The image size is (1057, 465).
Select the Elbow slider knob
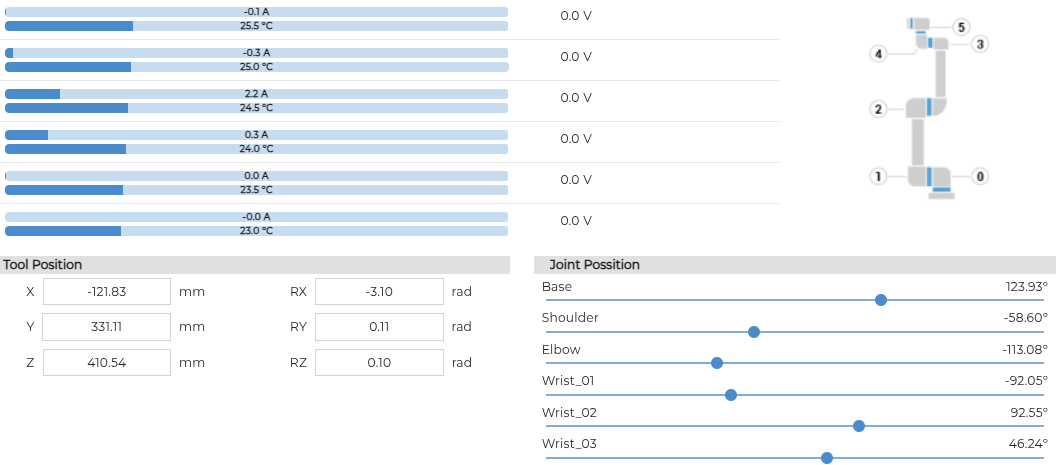click(x=717, y=363)
